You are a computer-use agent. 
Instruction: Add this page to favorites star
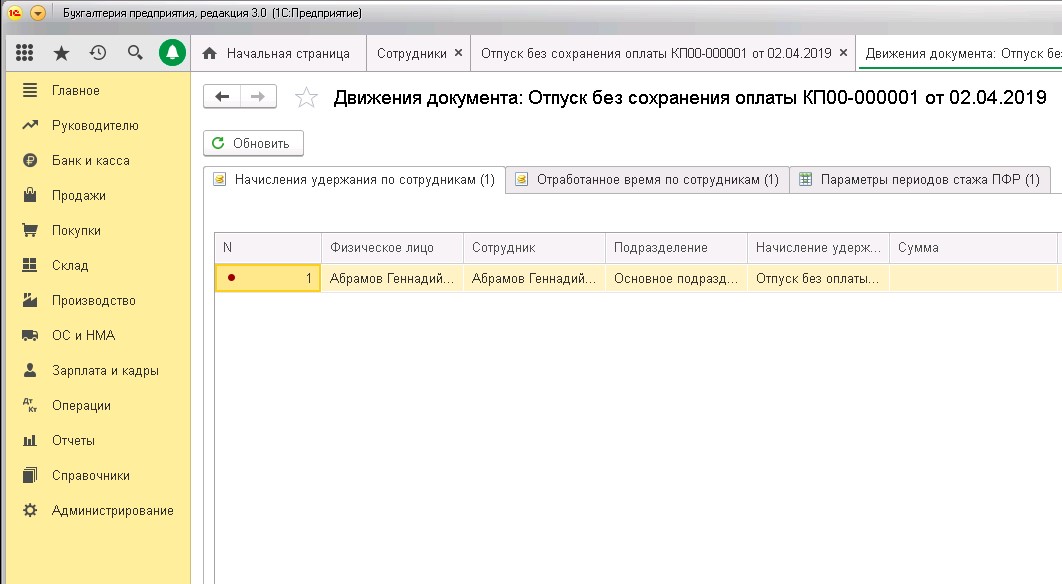(x=307, y=97)
